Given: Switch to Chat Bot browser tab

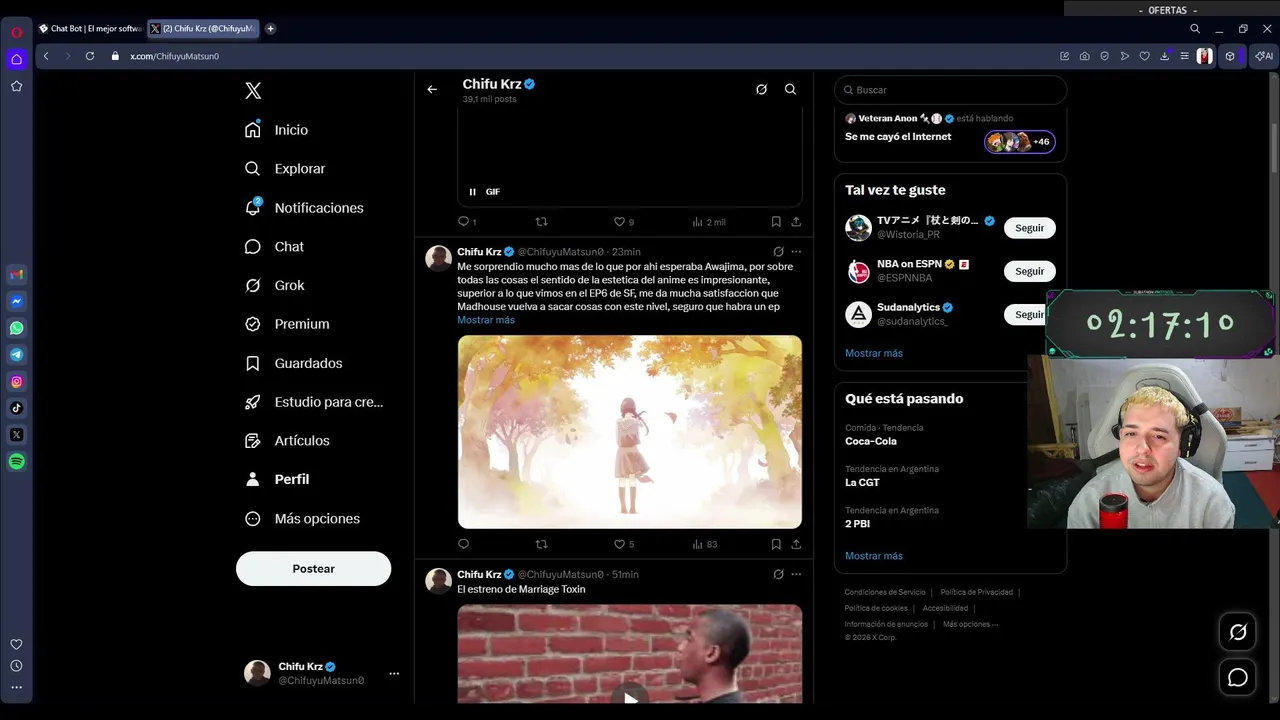Looking at the screenshot, I should [90, 29].
